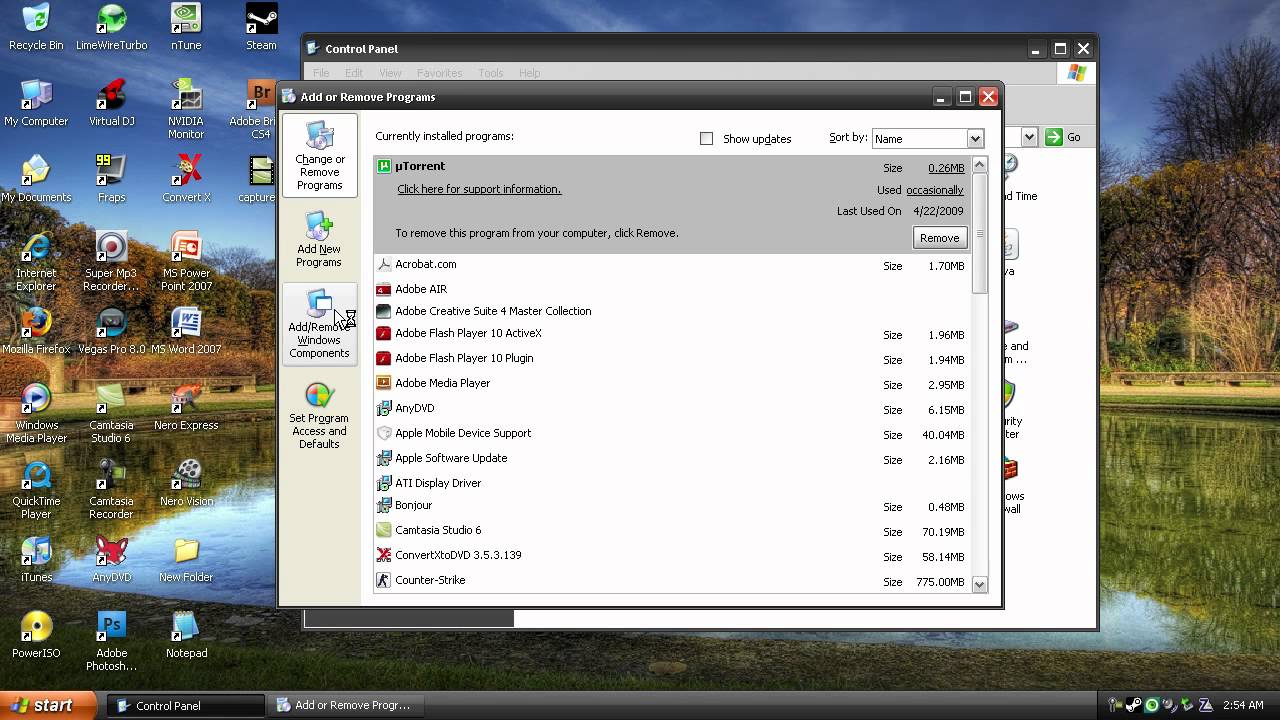Click the Camtasia Studio 6 list icon
Viewport: 1280px width, 720px height.
click(x=383, y=530)
